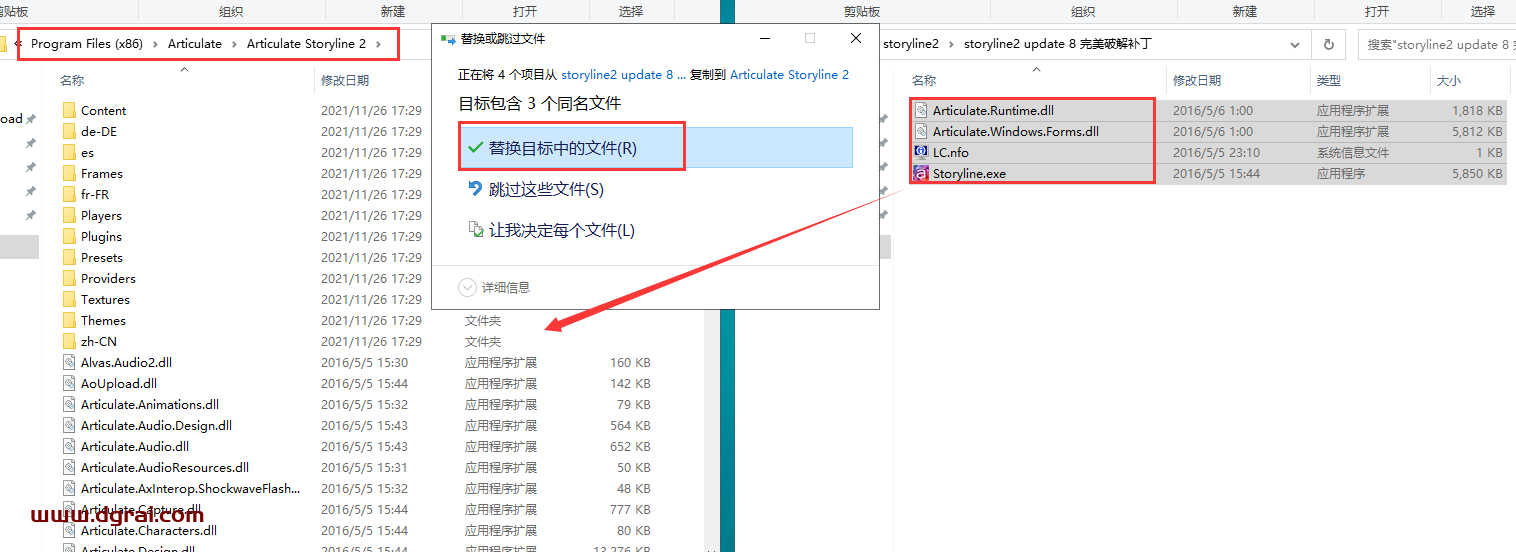1516x552 pixels.
Task: Expand 详细信息 chevron in dialog
Action: pyautogui.click(x=467, y=287)
